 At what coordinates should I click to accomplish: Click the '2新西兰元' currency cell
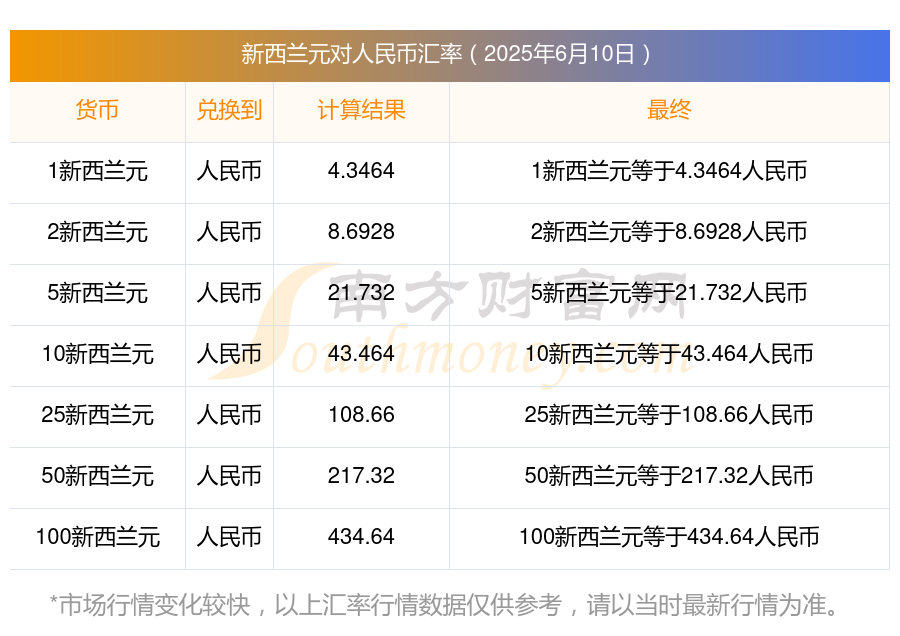[98, 232]
